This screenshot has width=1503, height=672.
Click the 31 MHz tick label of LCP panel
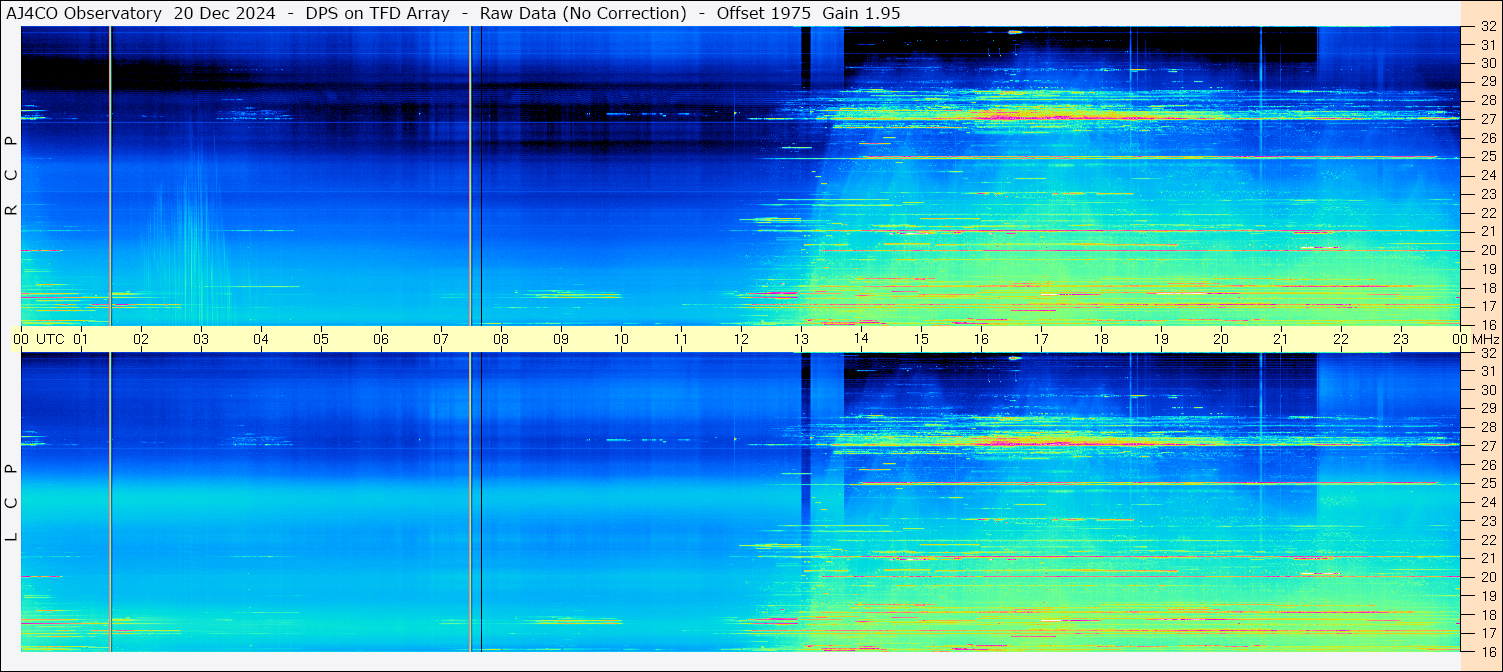click(1488, 371)
